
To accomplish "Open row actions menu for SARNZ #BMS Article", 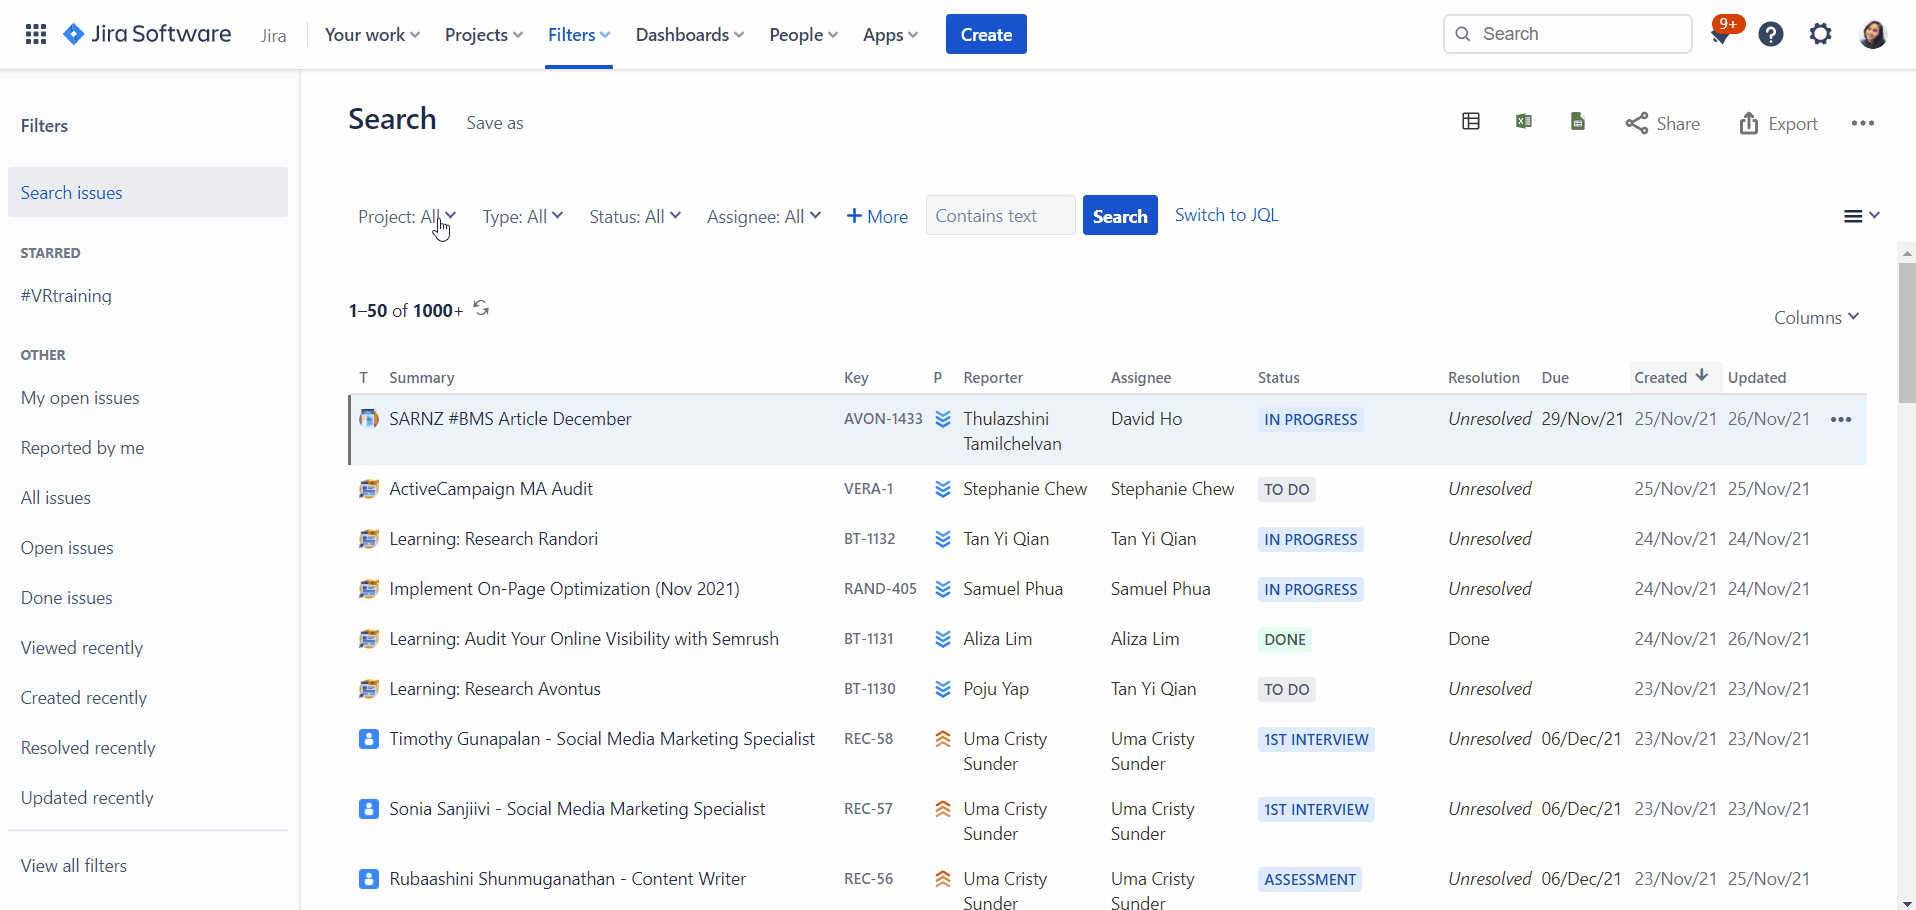I will pos(1841,420).
